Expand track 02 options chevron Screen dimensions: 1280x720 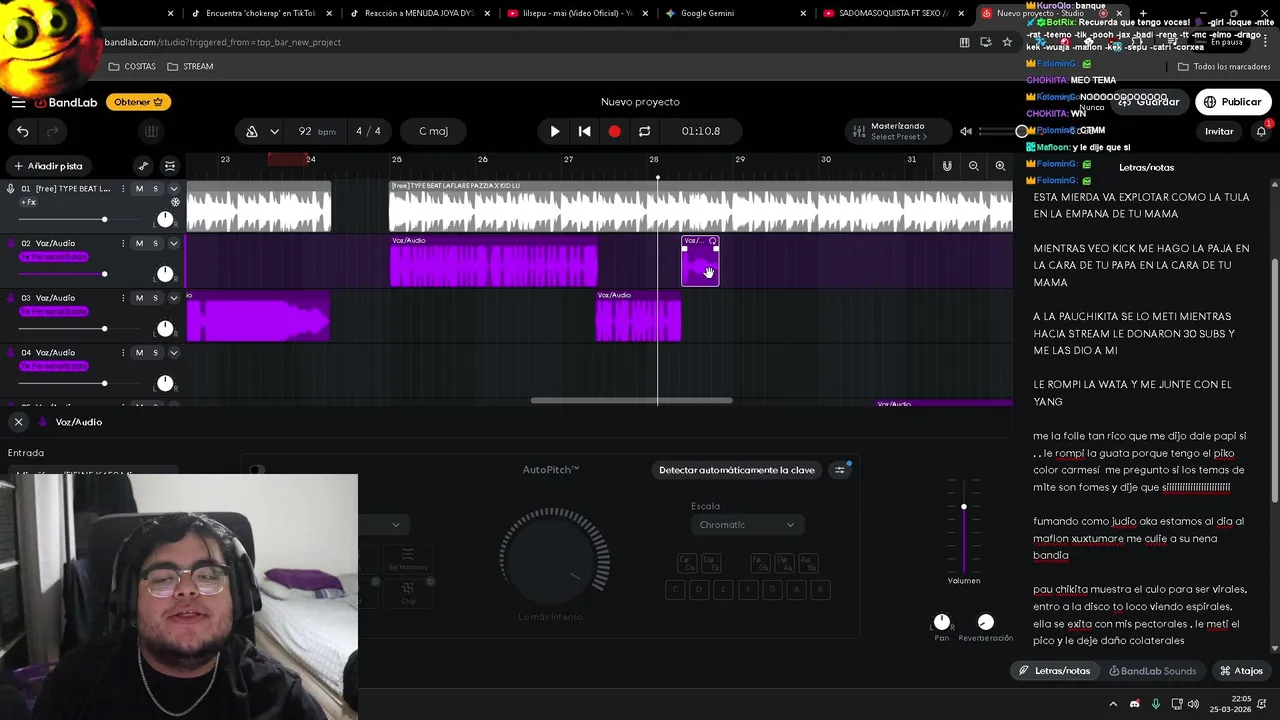tap(174, 243)
